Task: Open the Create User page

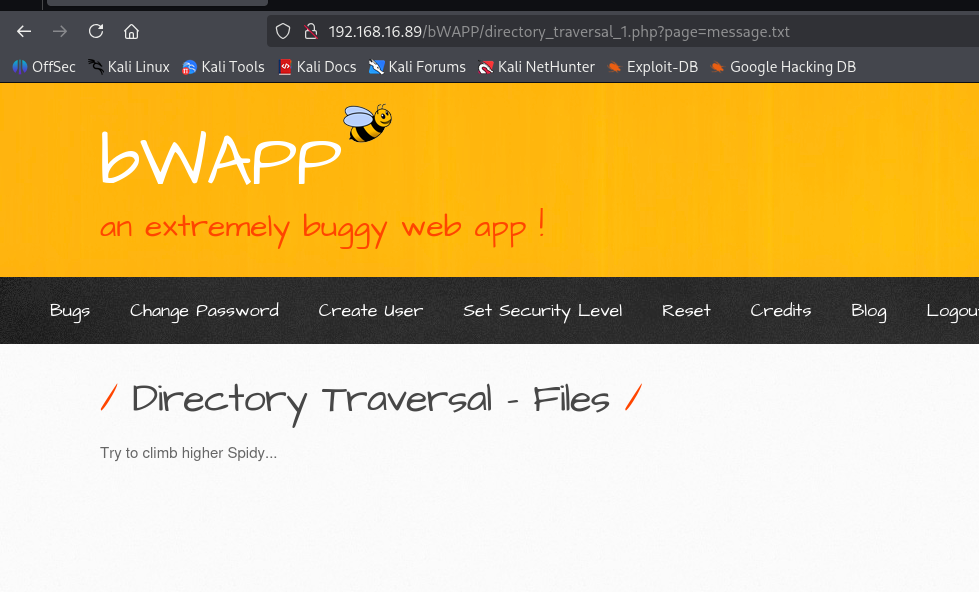Action: pyautogui.click(x=371, y=310)
